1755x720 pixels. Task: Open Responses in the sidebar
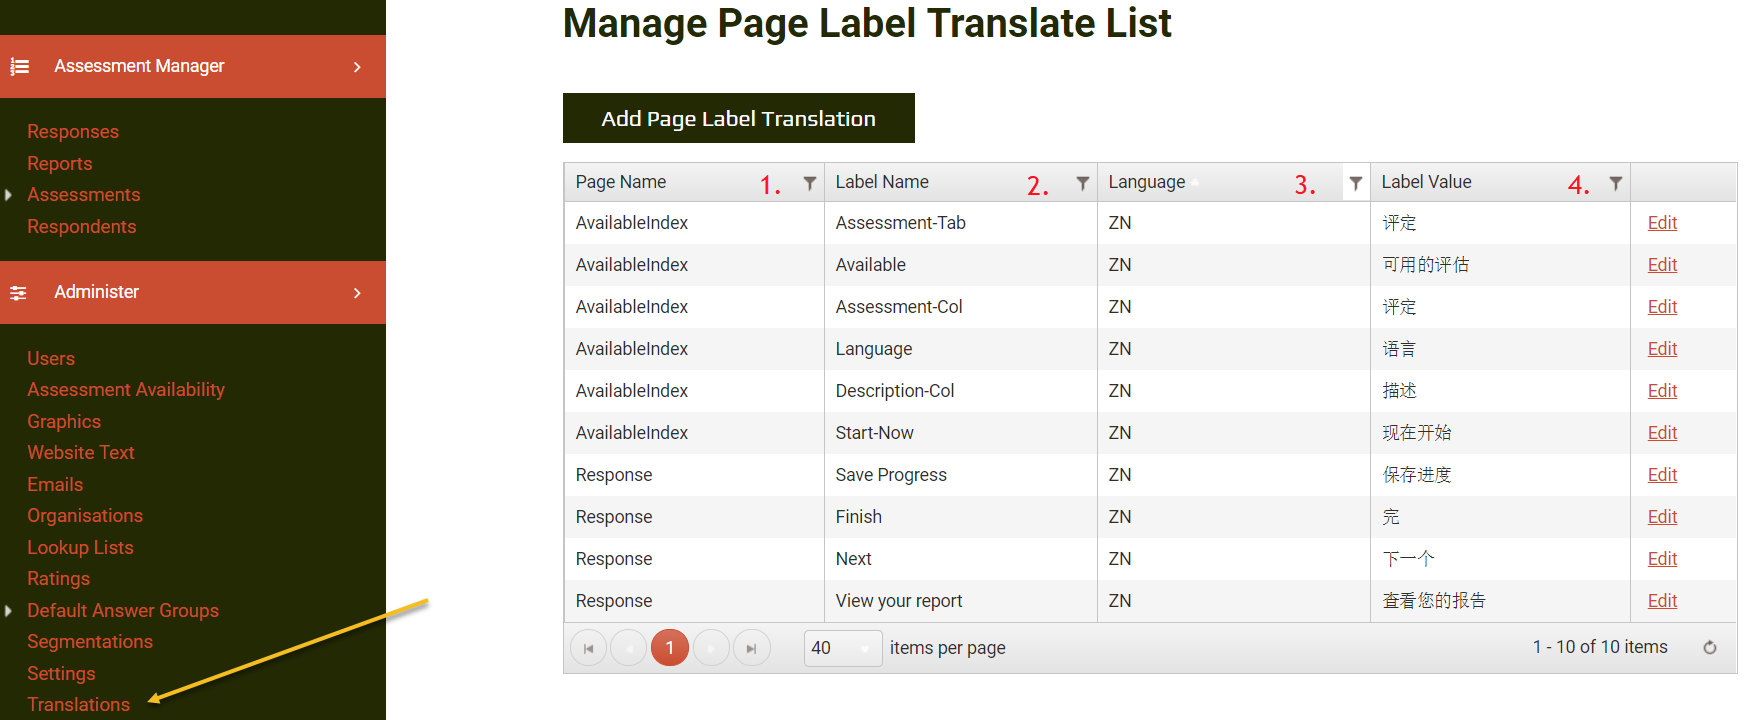coord(73,132)
